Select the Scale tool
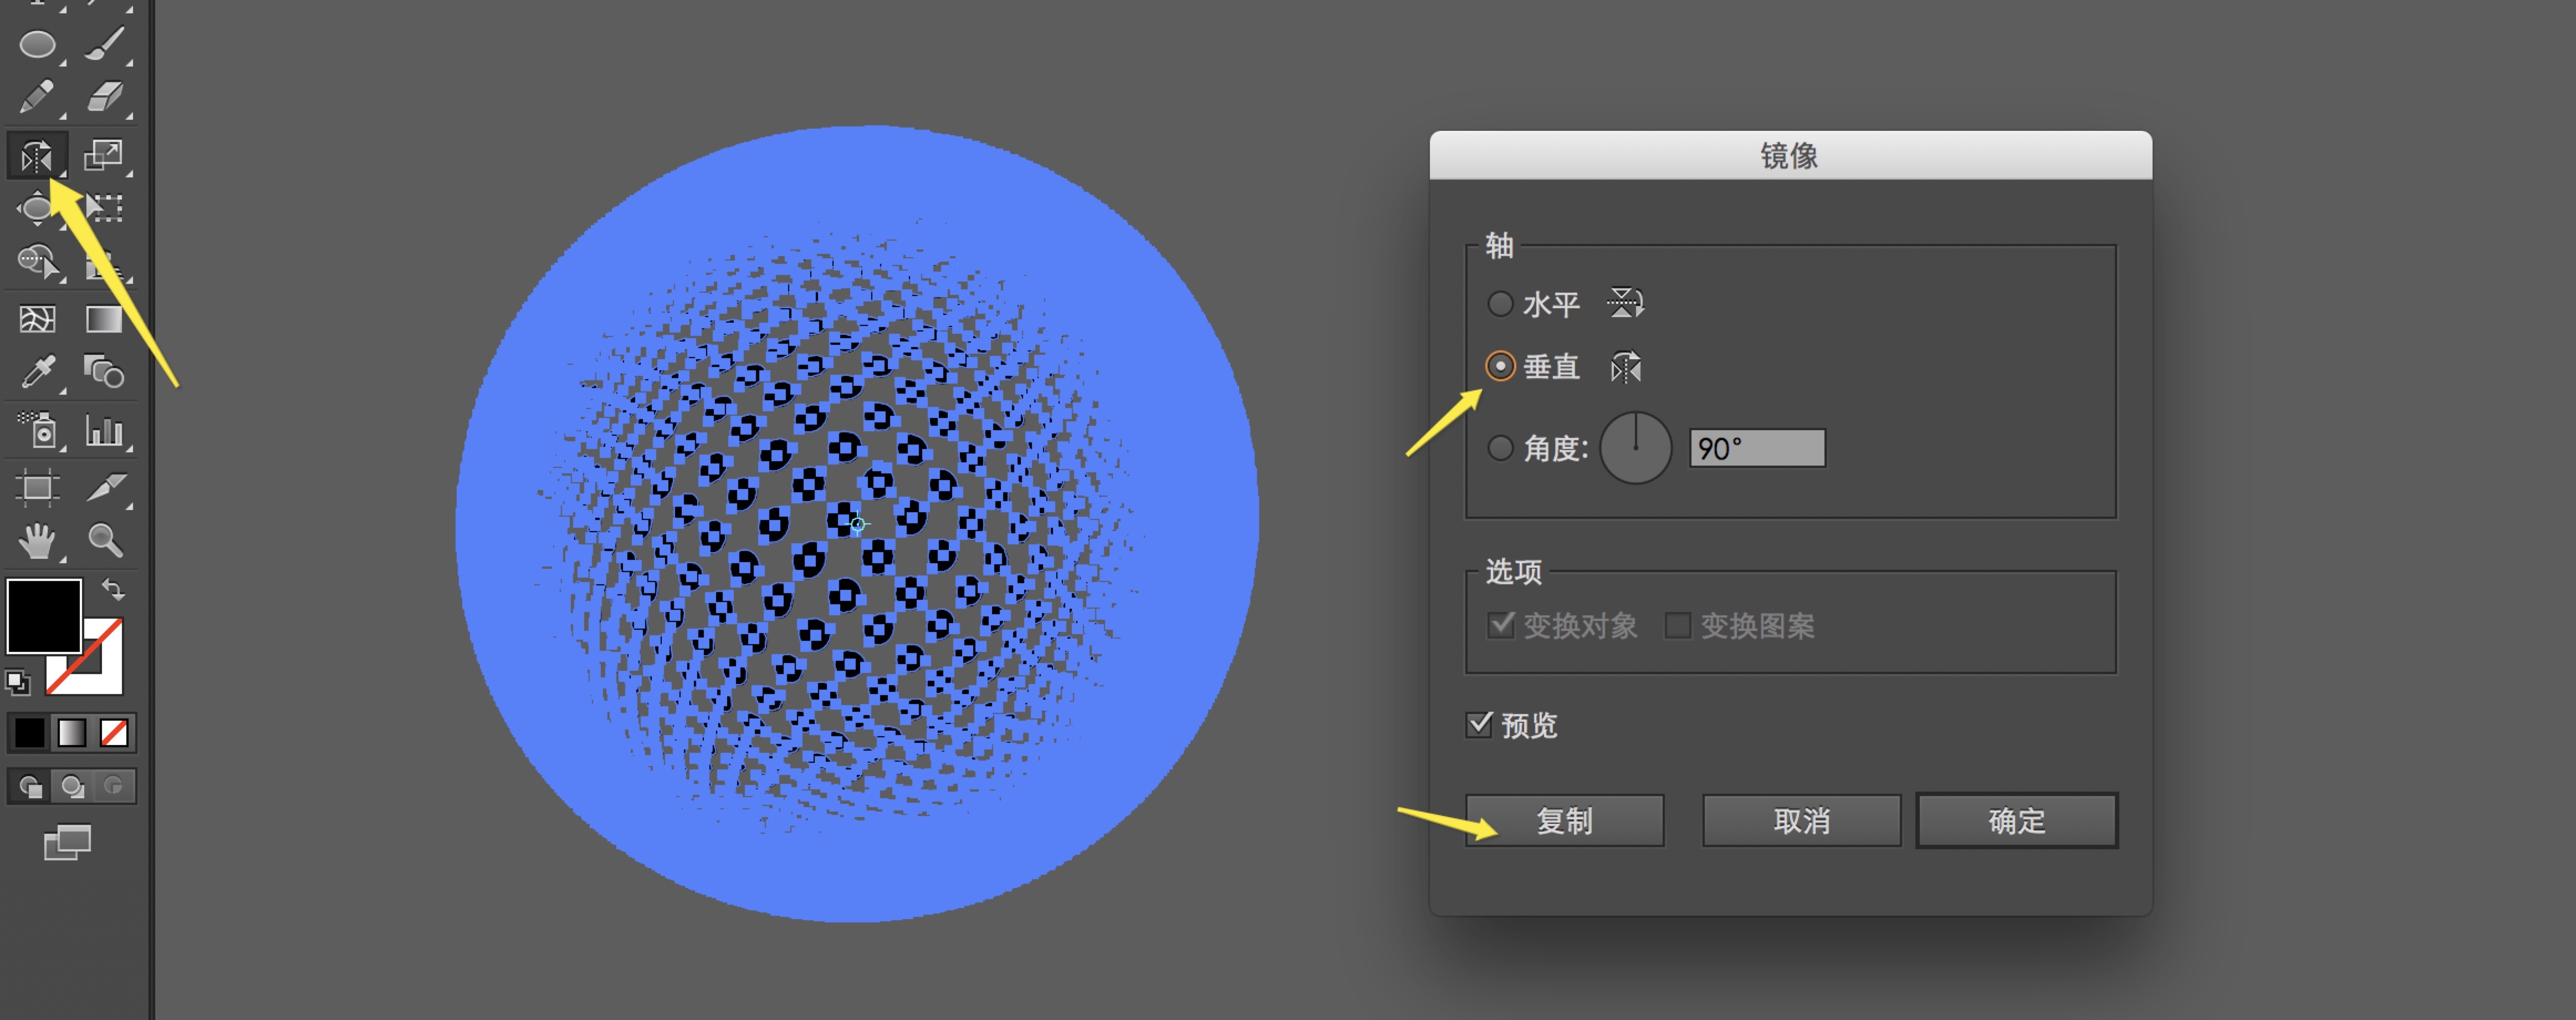2576x1020 pixels. click(103, 155)
